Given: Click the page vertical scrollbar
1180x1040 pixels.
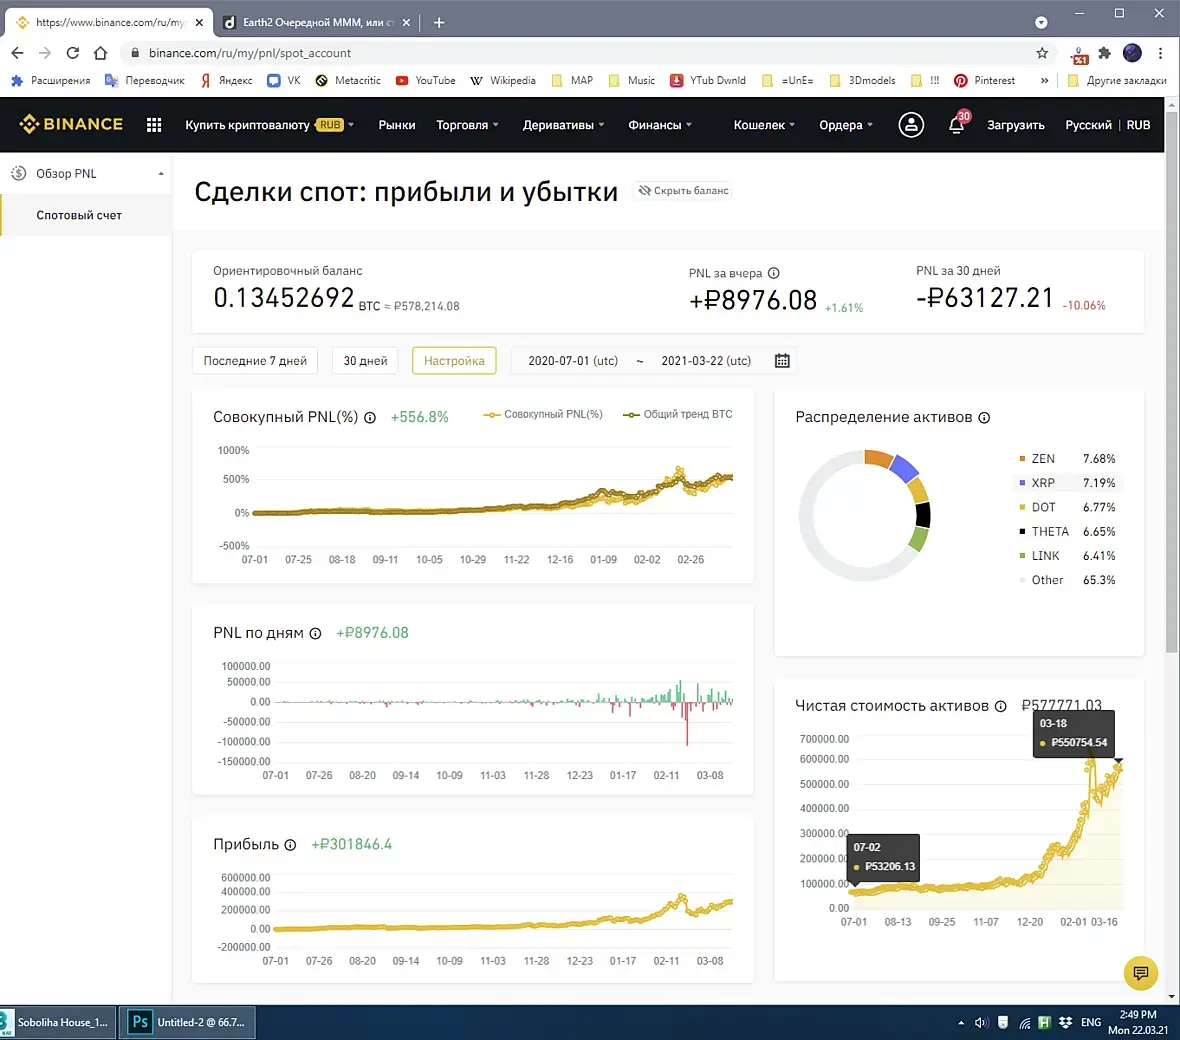Looking at the screenshot, I should pyautogui.click(x=1172, y=384).
